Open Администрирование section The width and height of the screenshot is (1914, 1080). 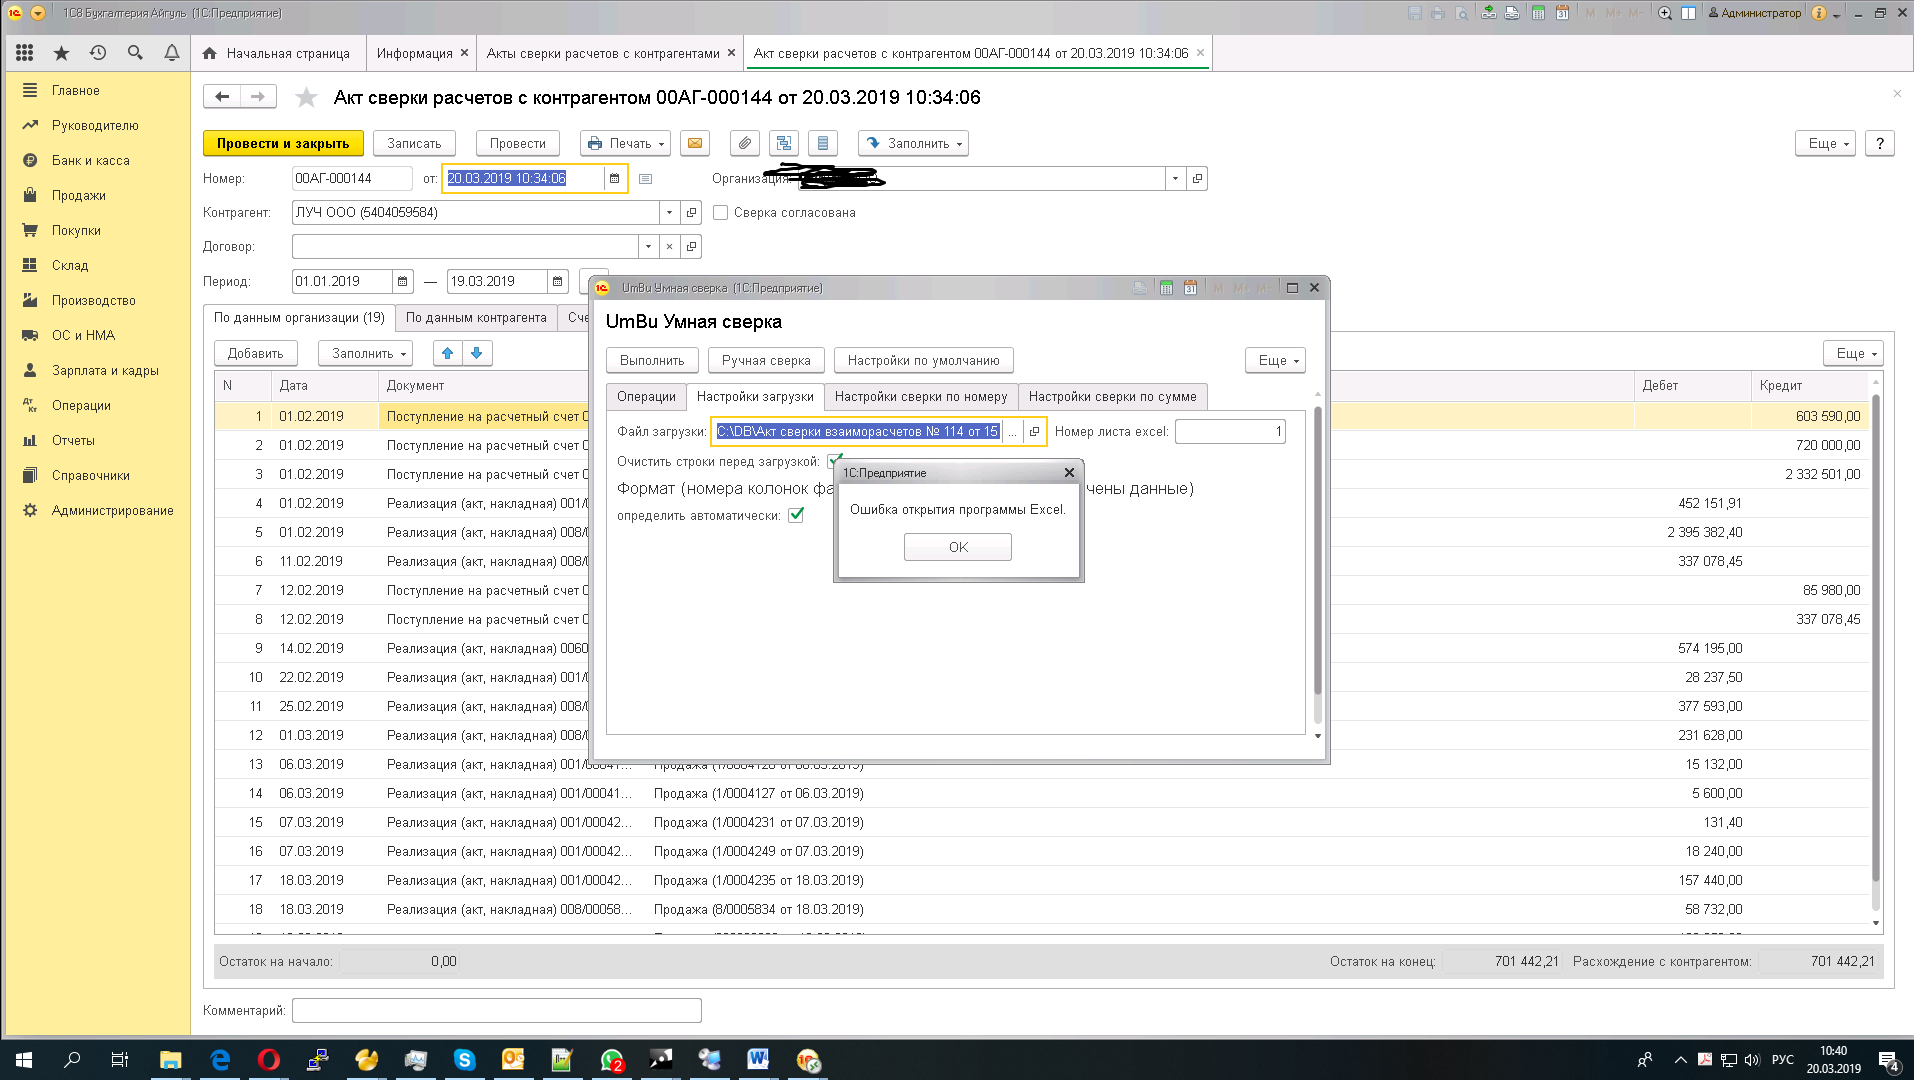(112, 510)
